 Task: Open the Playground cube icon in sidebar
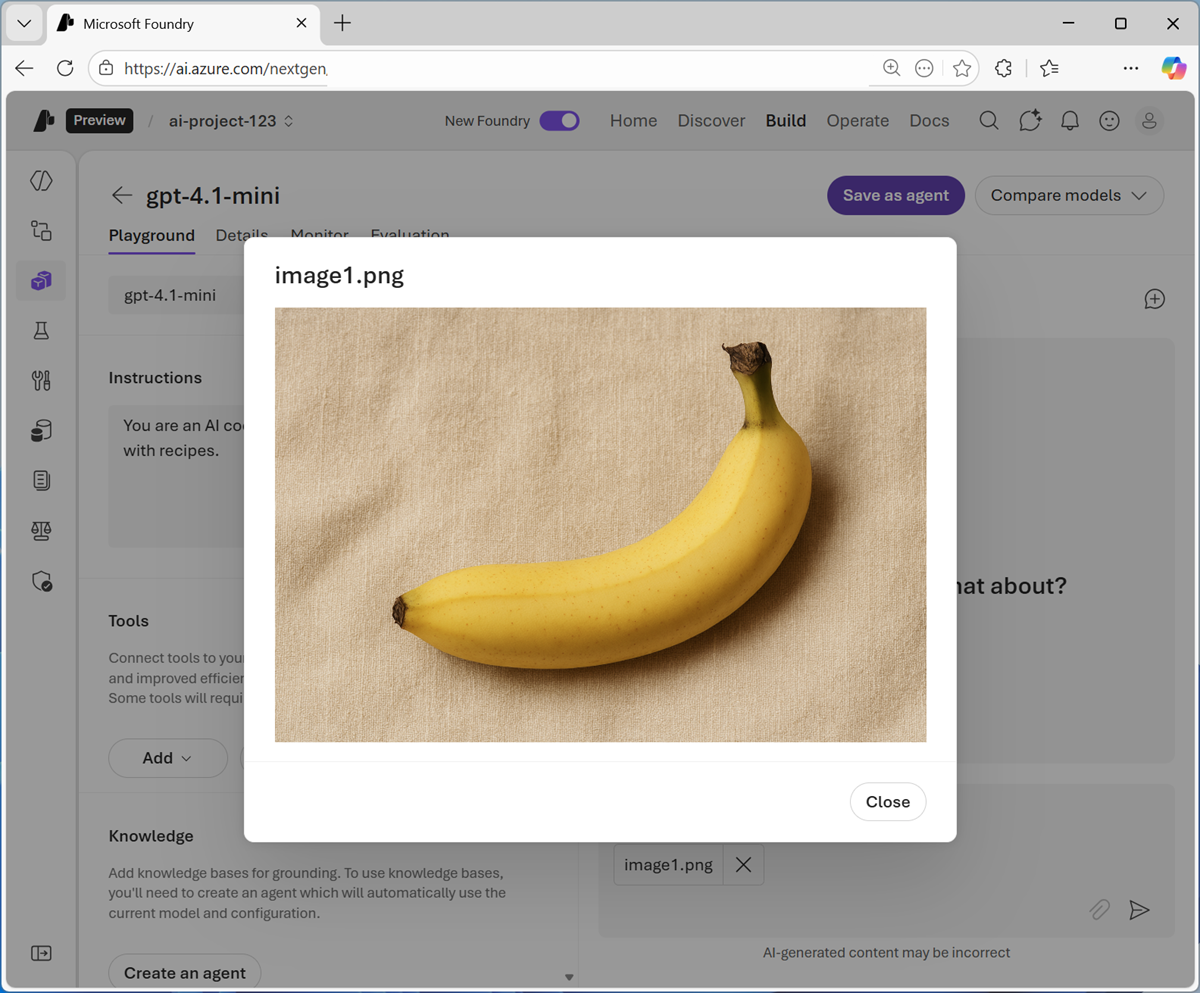[x=40, y=280]
